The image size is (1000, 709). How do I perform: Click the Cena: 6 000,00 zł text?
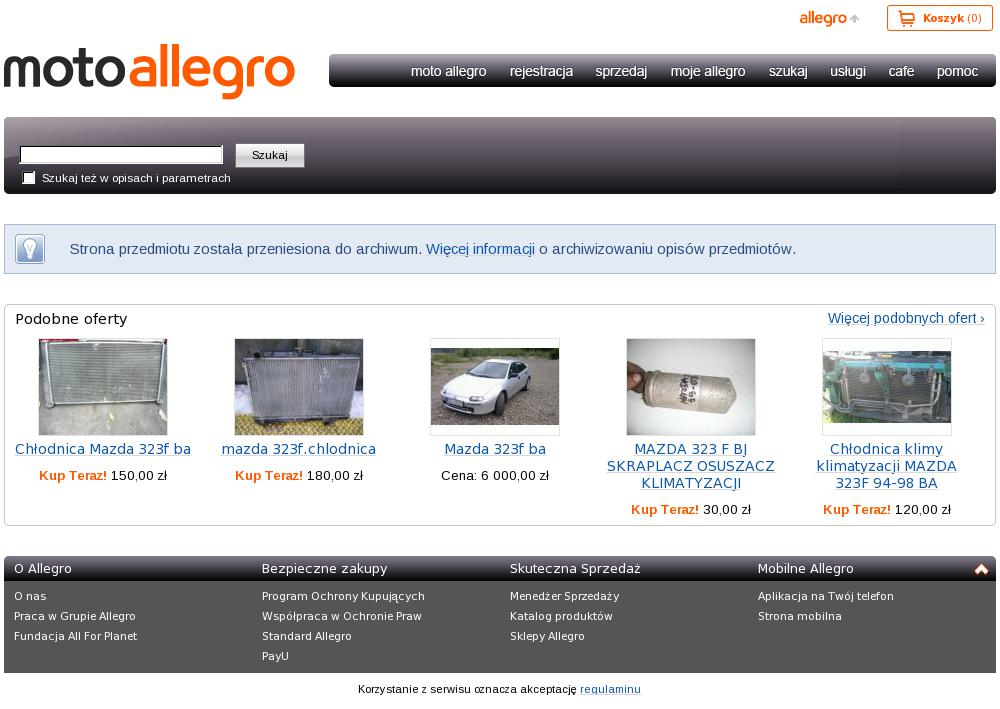(x=495, y=476)
